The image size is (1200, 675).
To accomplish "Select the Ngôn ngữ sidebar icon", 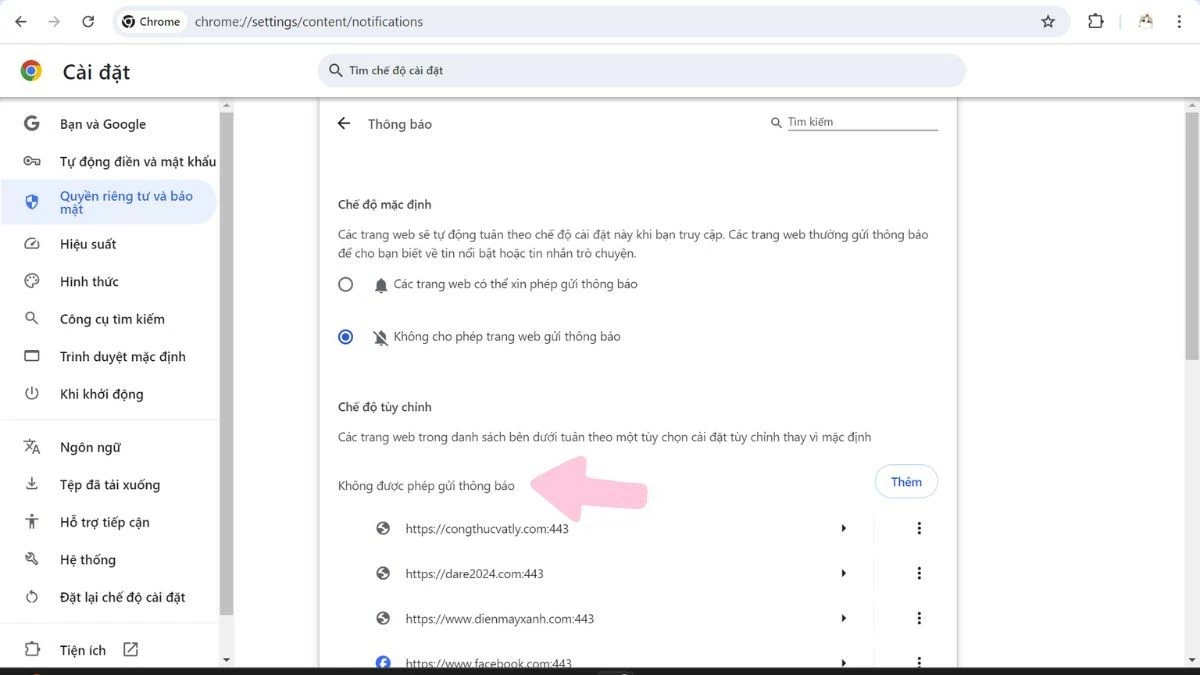I will [31, 446].
